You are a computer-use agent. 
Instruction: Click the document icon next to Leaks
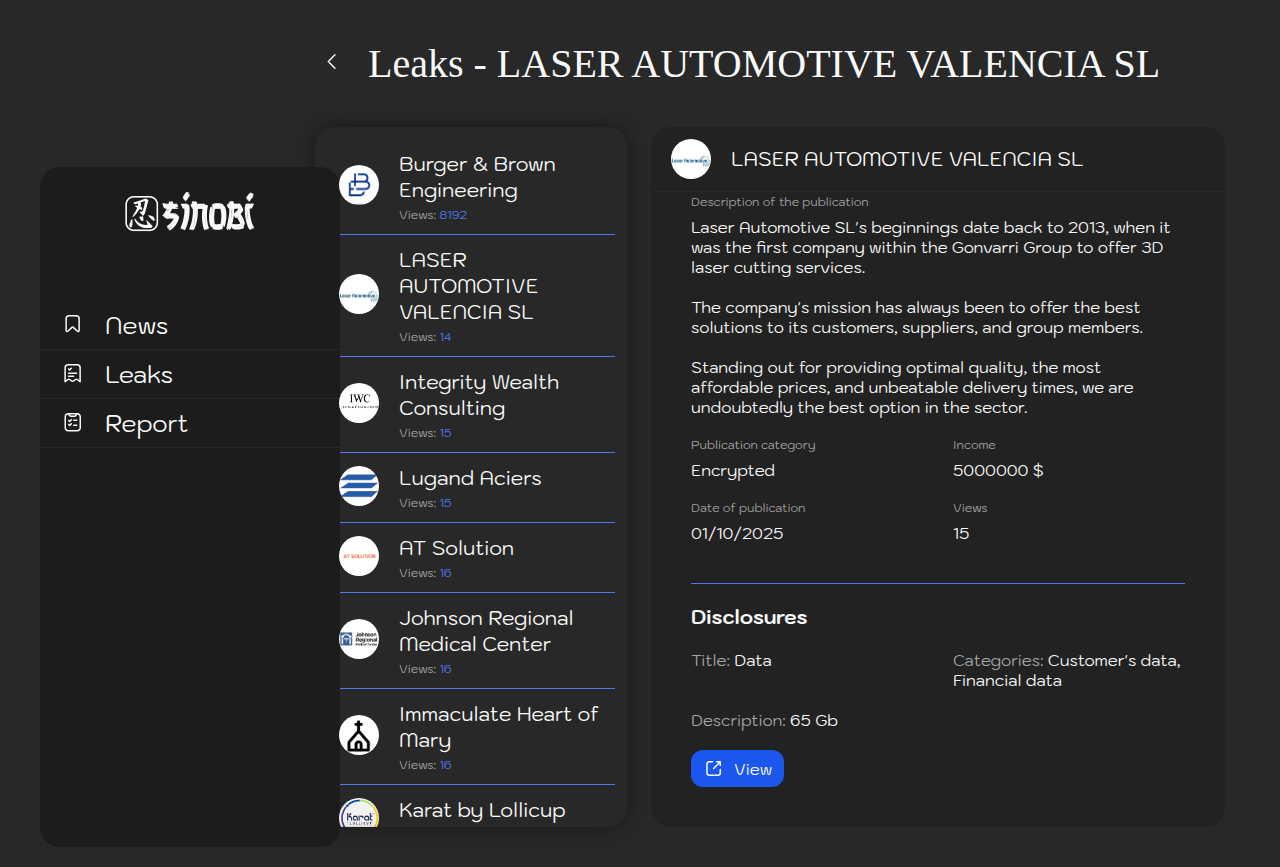[72, 374]
